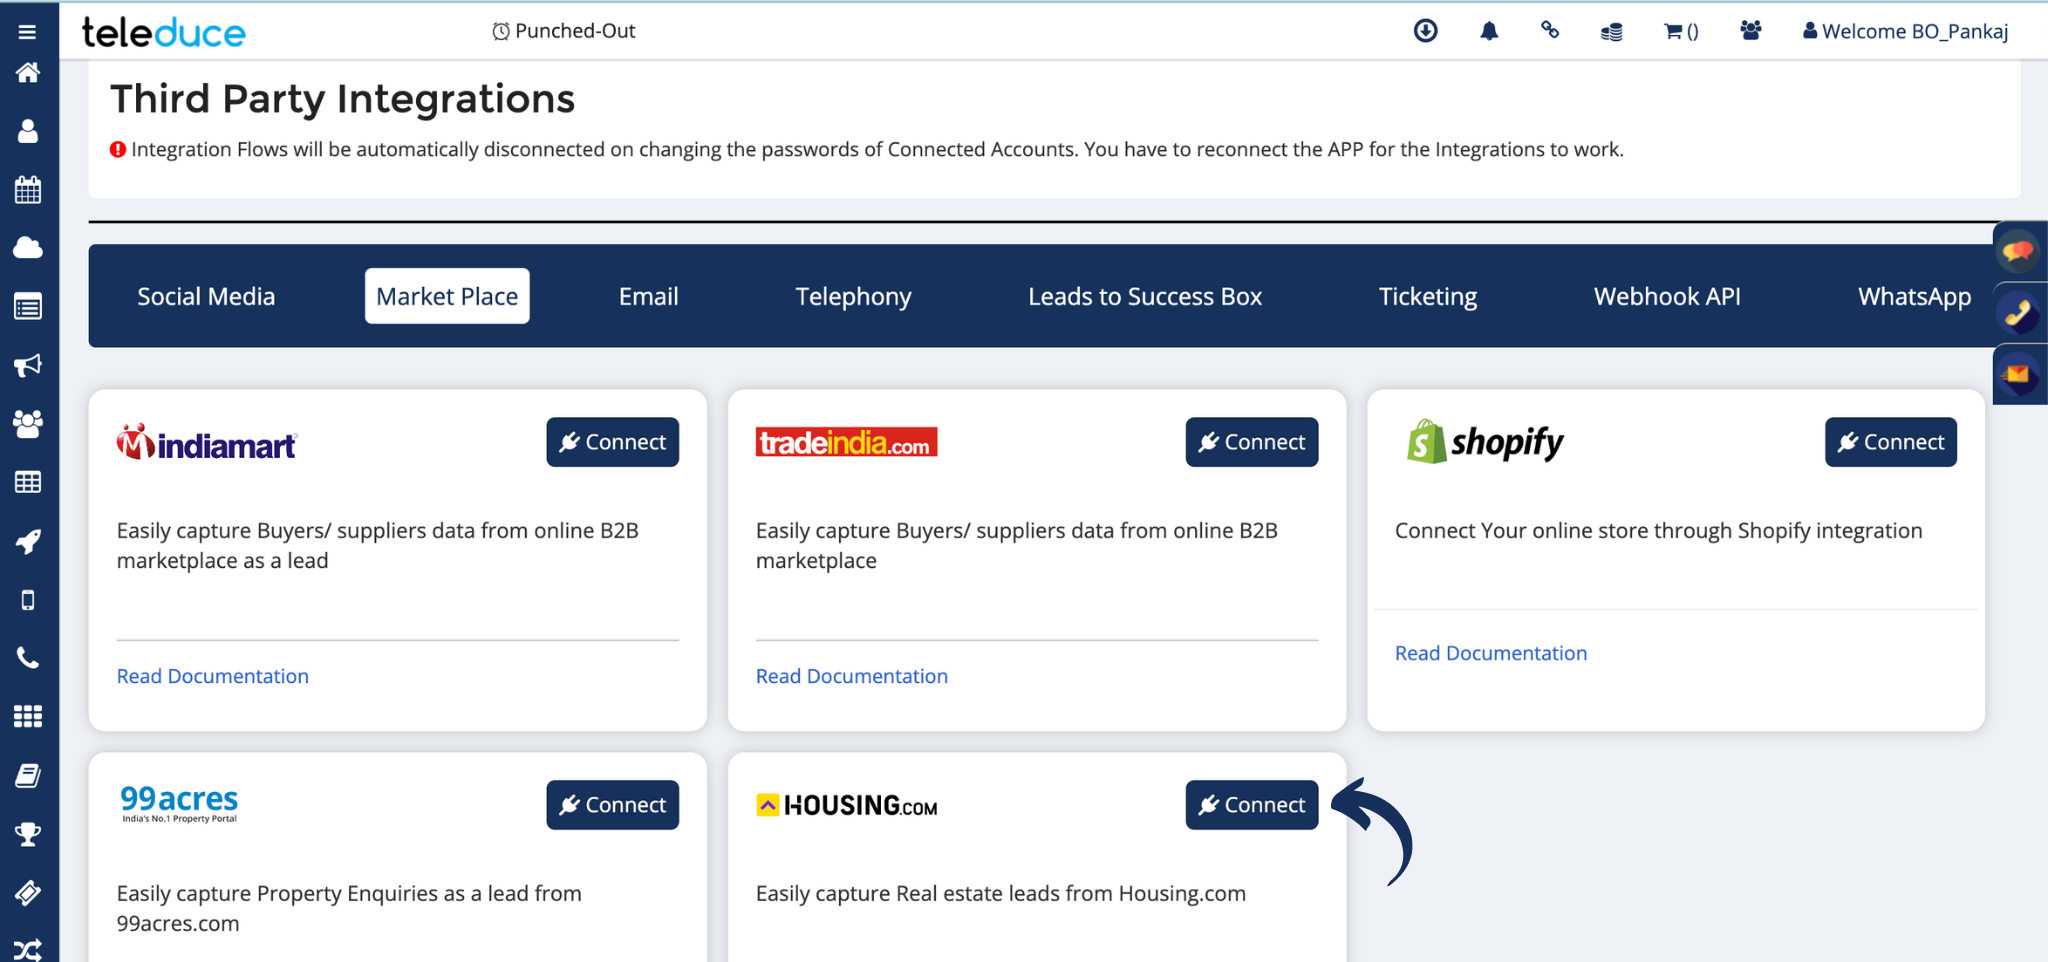The image size is (2048, 962).
Task: Open the book sidebar icon
Action: point(28,775)
